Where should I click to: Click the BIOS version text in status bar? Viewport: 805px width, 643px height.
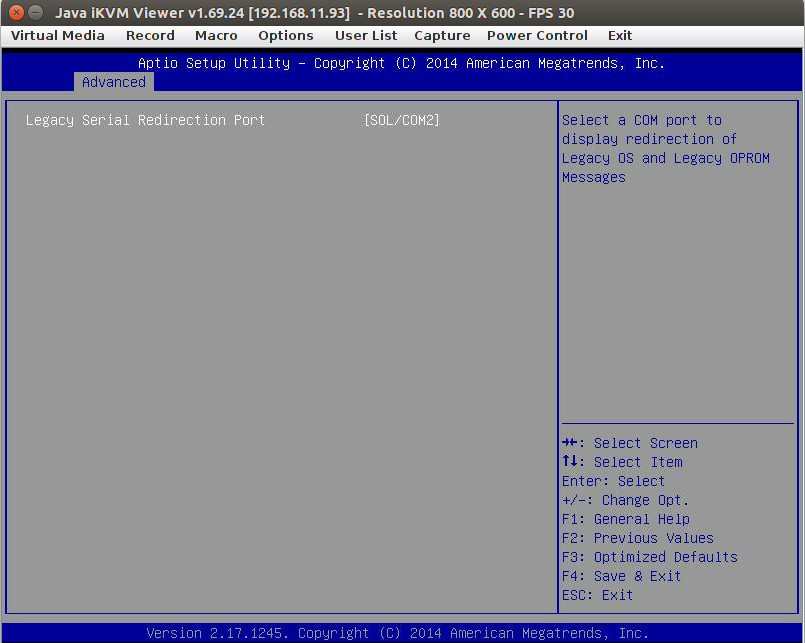coord(402,633)
